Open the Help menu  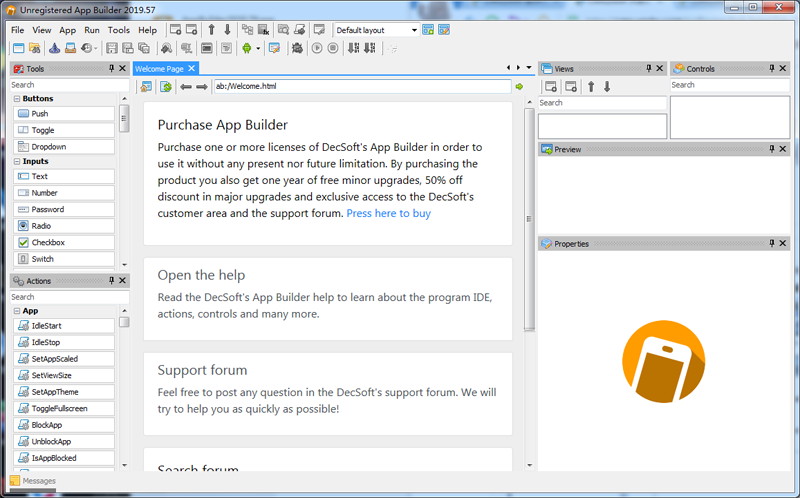[x=147, y=30]
